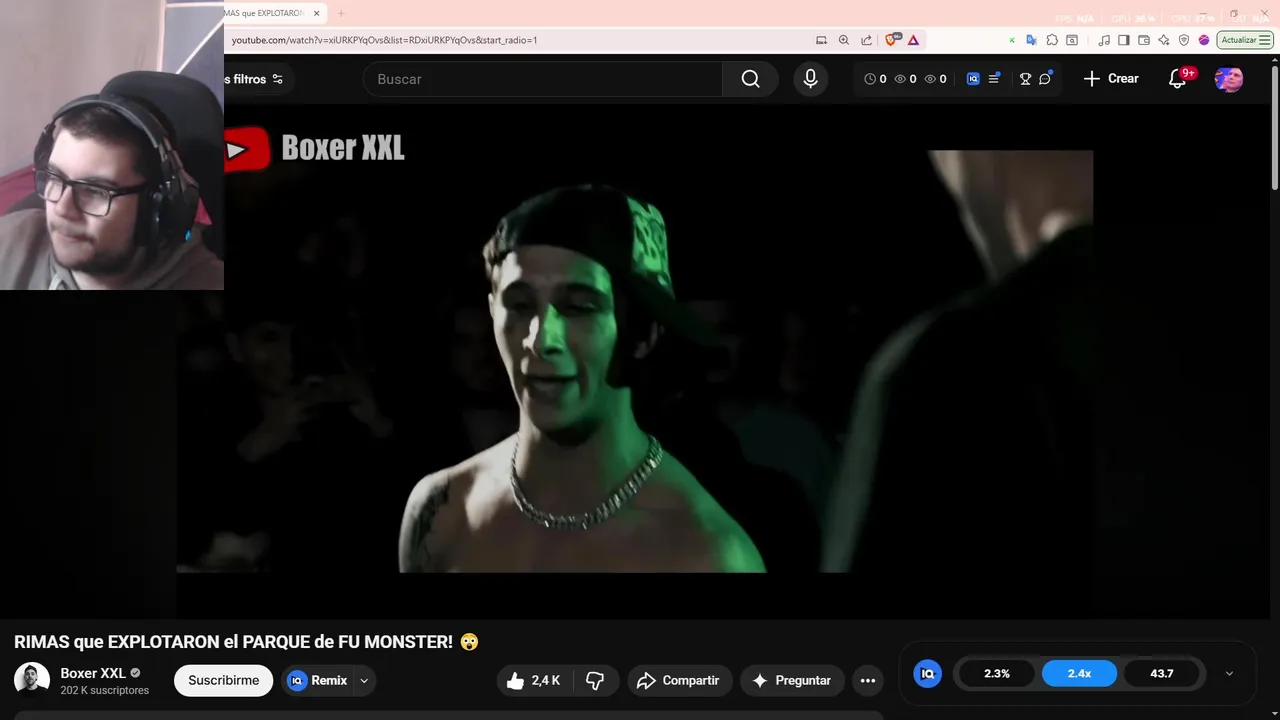Toggle the browser sidebar panel icon

click(1124, 40)
